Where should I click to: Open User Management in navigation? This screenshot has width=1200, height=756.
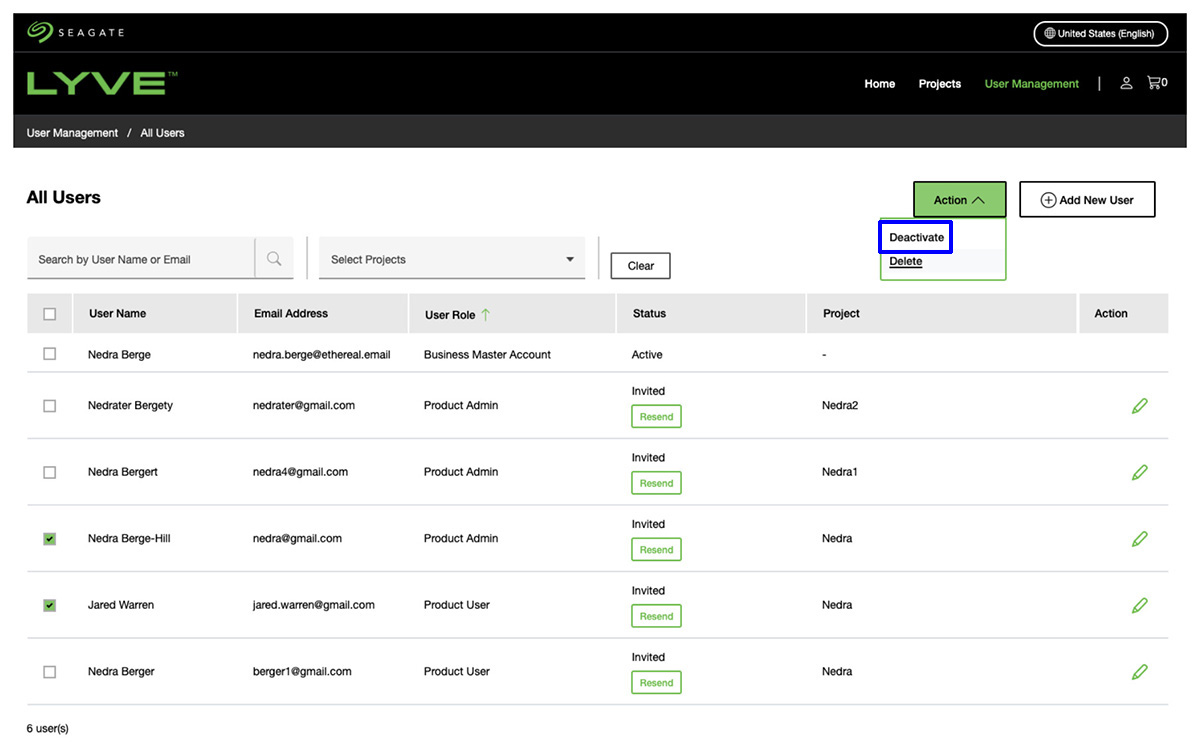coord(1032,84)
